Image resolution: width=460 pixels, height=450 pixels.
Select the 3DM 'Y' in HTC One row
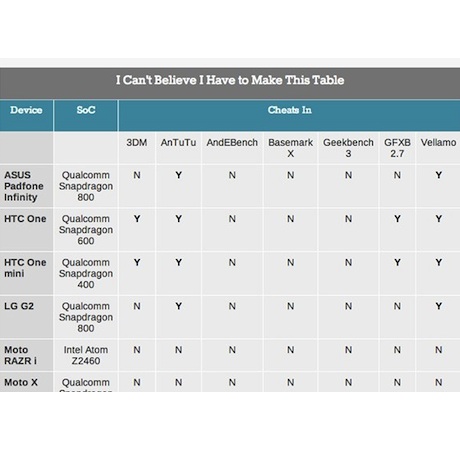click(x=137, y=219)
